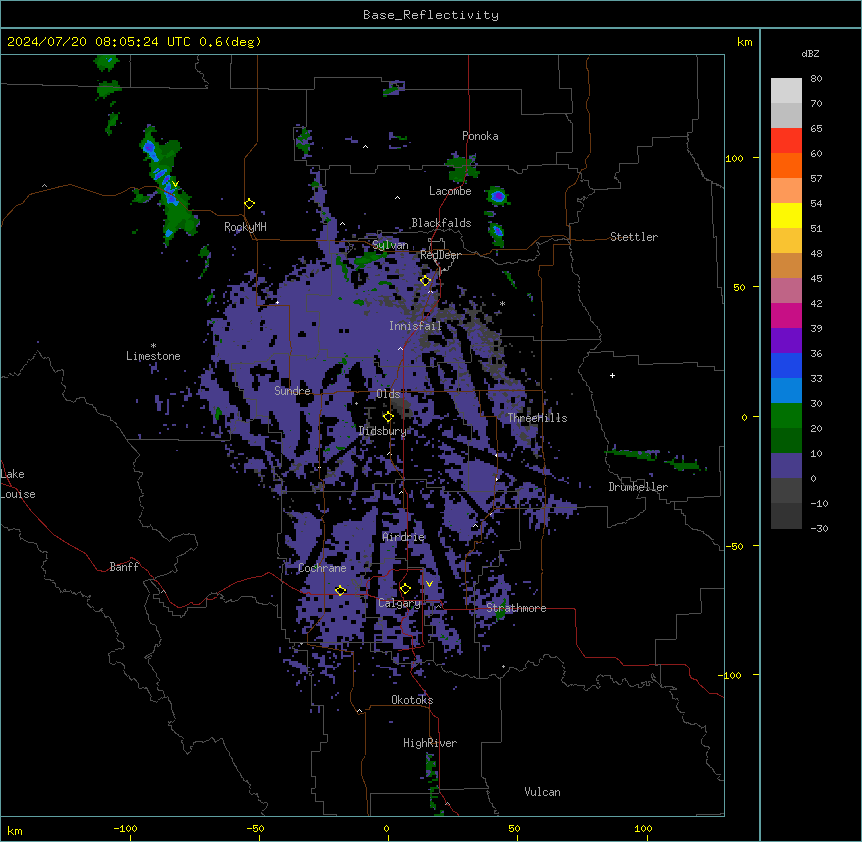862x842 pixels.
Task: Click the Calgary city label
Action: [x=399, y=603]
